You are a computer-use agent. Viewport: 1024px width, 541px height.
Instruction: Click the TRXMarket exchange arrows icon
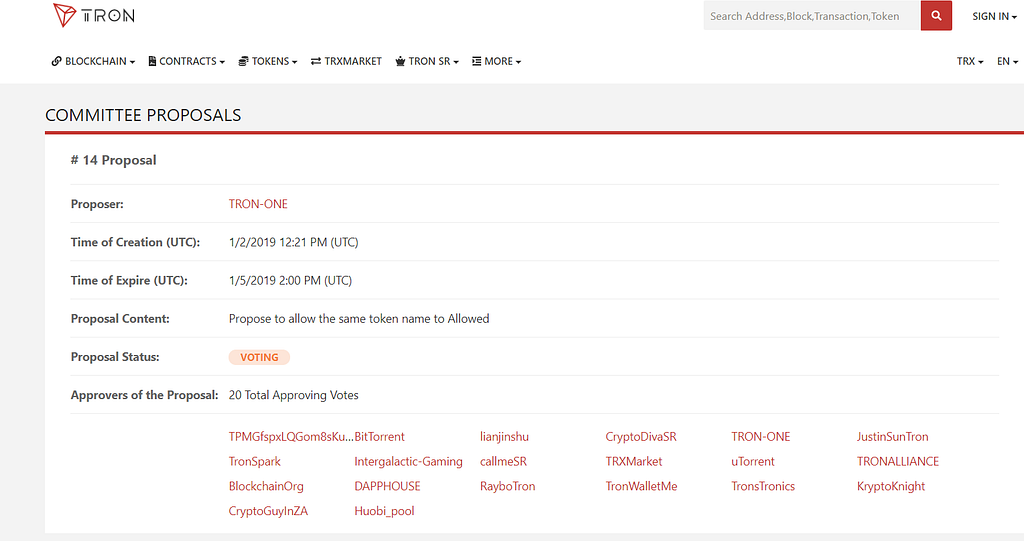[316, 61]
